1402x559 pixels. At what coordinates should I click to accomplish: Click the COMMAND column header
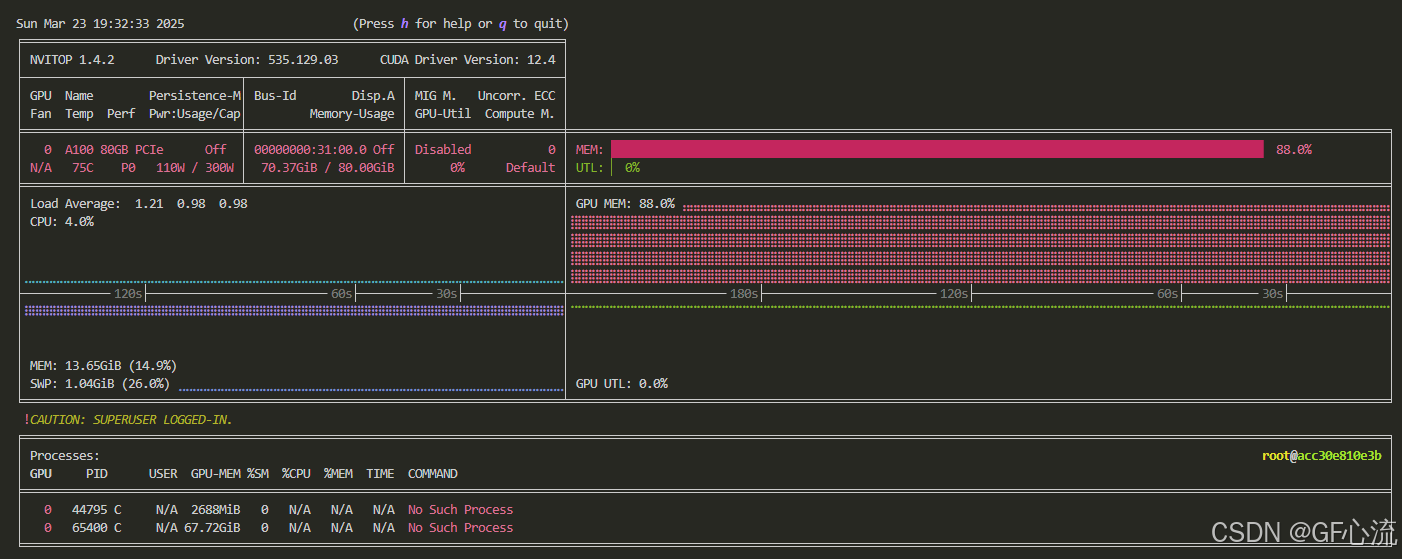click(433, 474)
